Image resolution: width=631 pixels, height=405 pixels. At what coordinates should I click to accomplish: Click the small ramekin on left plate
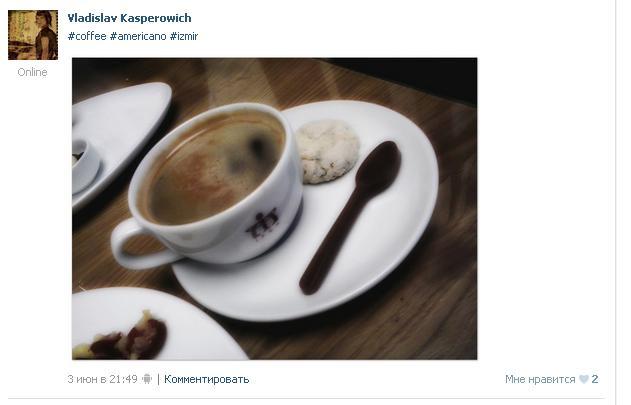(x=85, y=165)
